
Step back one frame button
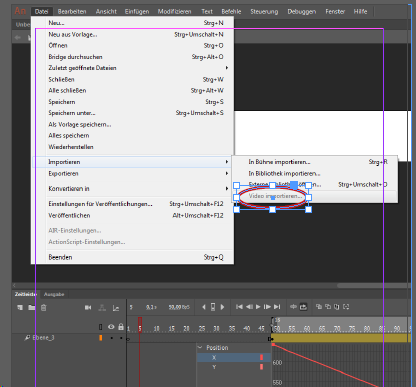click(x=249, y=307)
